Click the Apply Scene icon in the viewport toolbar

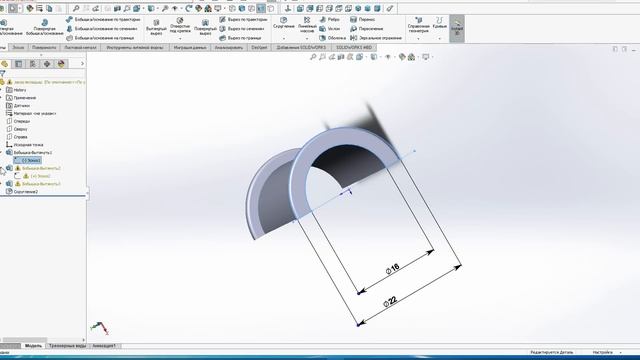click(411, 57)
